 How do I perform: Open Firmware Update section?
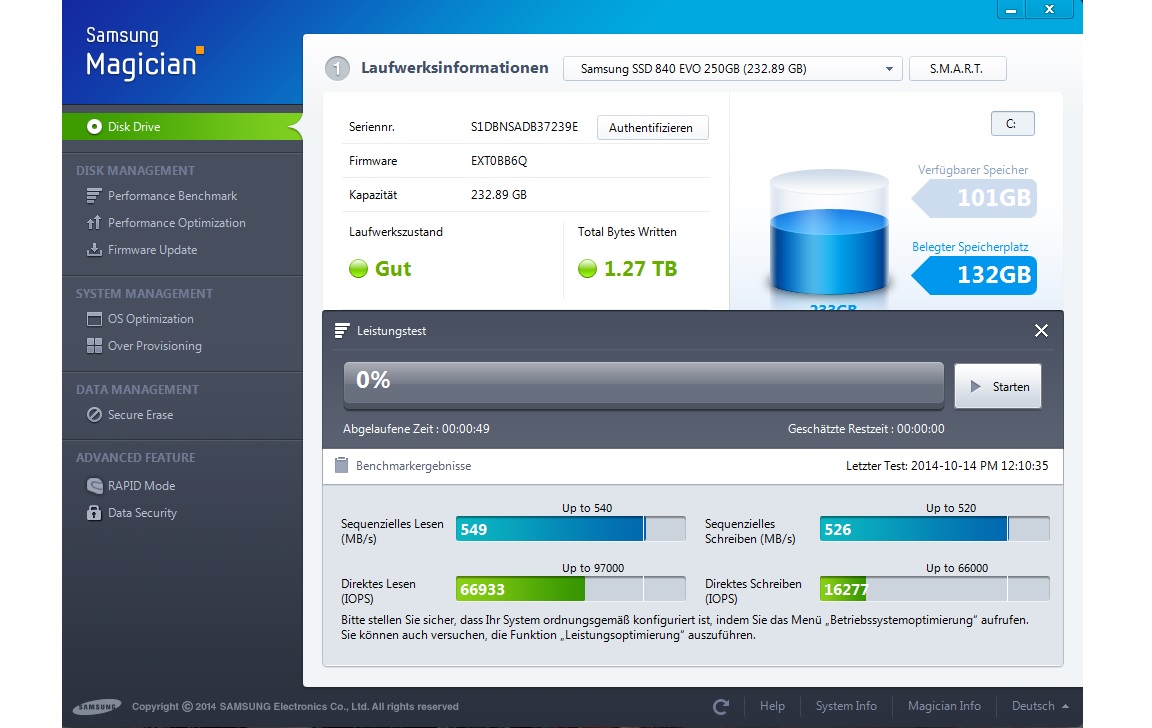point(152,250)
